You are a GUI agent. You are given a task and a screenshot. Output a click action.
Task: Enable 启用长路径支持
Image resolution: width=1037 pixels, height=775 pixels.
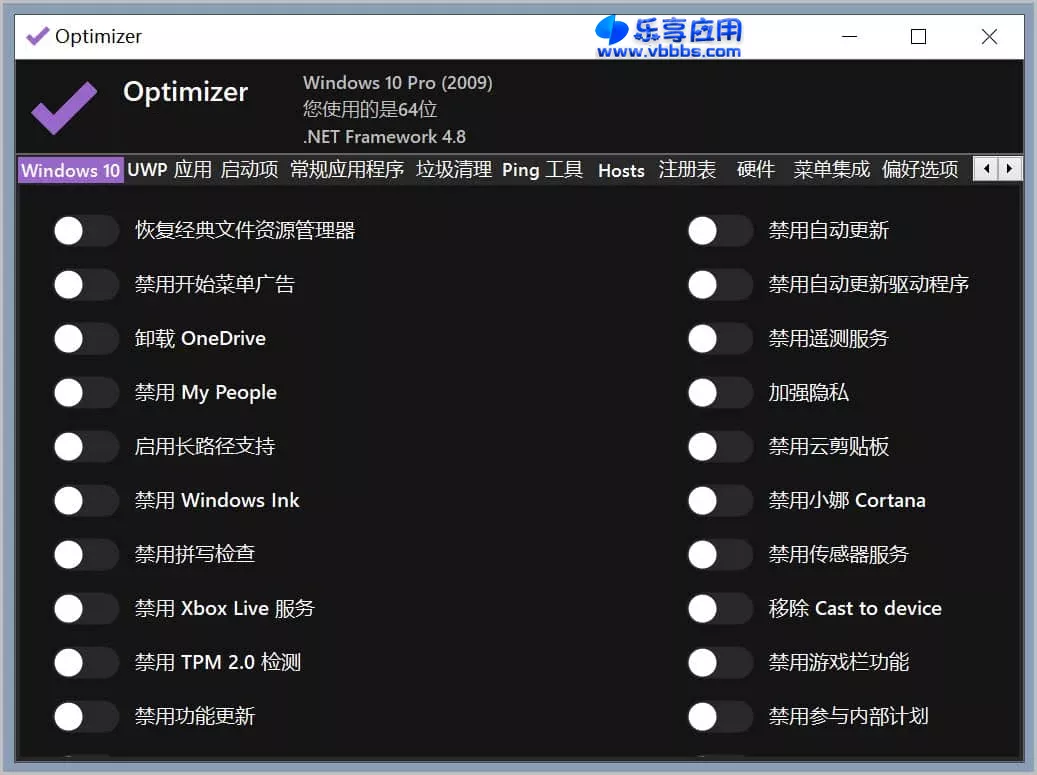coord(86,446)
